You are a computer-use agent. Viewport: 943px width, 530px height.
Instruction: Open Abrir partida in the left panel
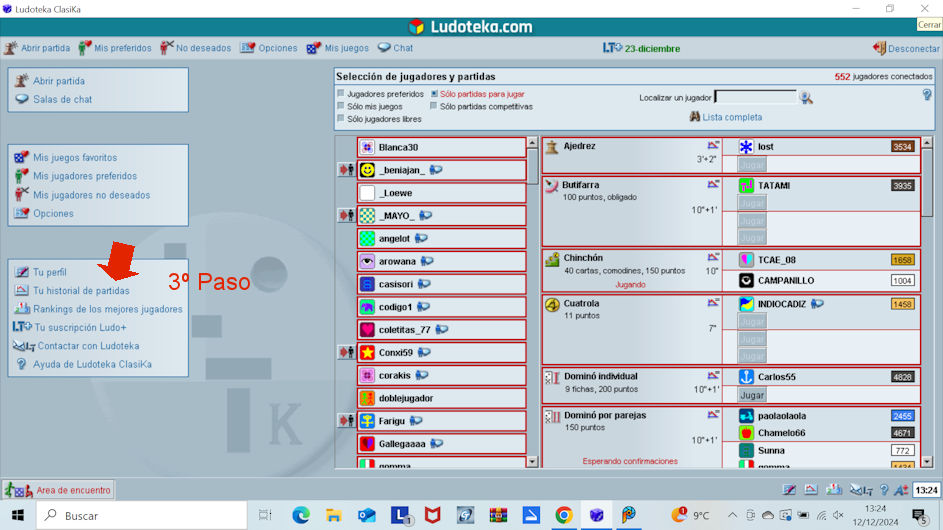pyautogui.click(x=51, y=81)
